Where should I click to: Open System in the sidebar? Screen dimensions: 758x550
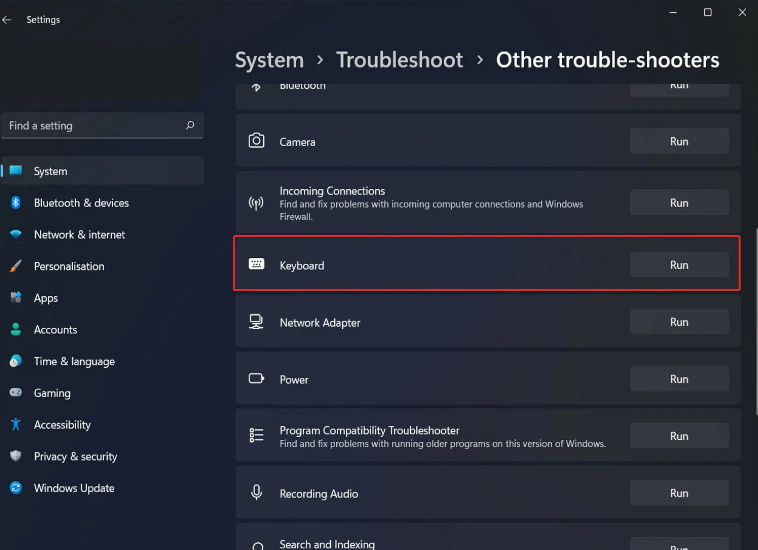coord(102,171)
